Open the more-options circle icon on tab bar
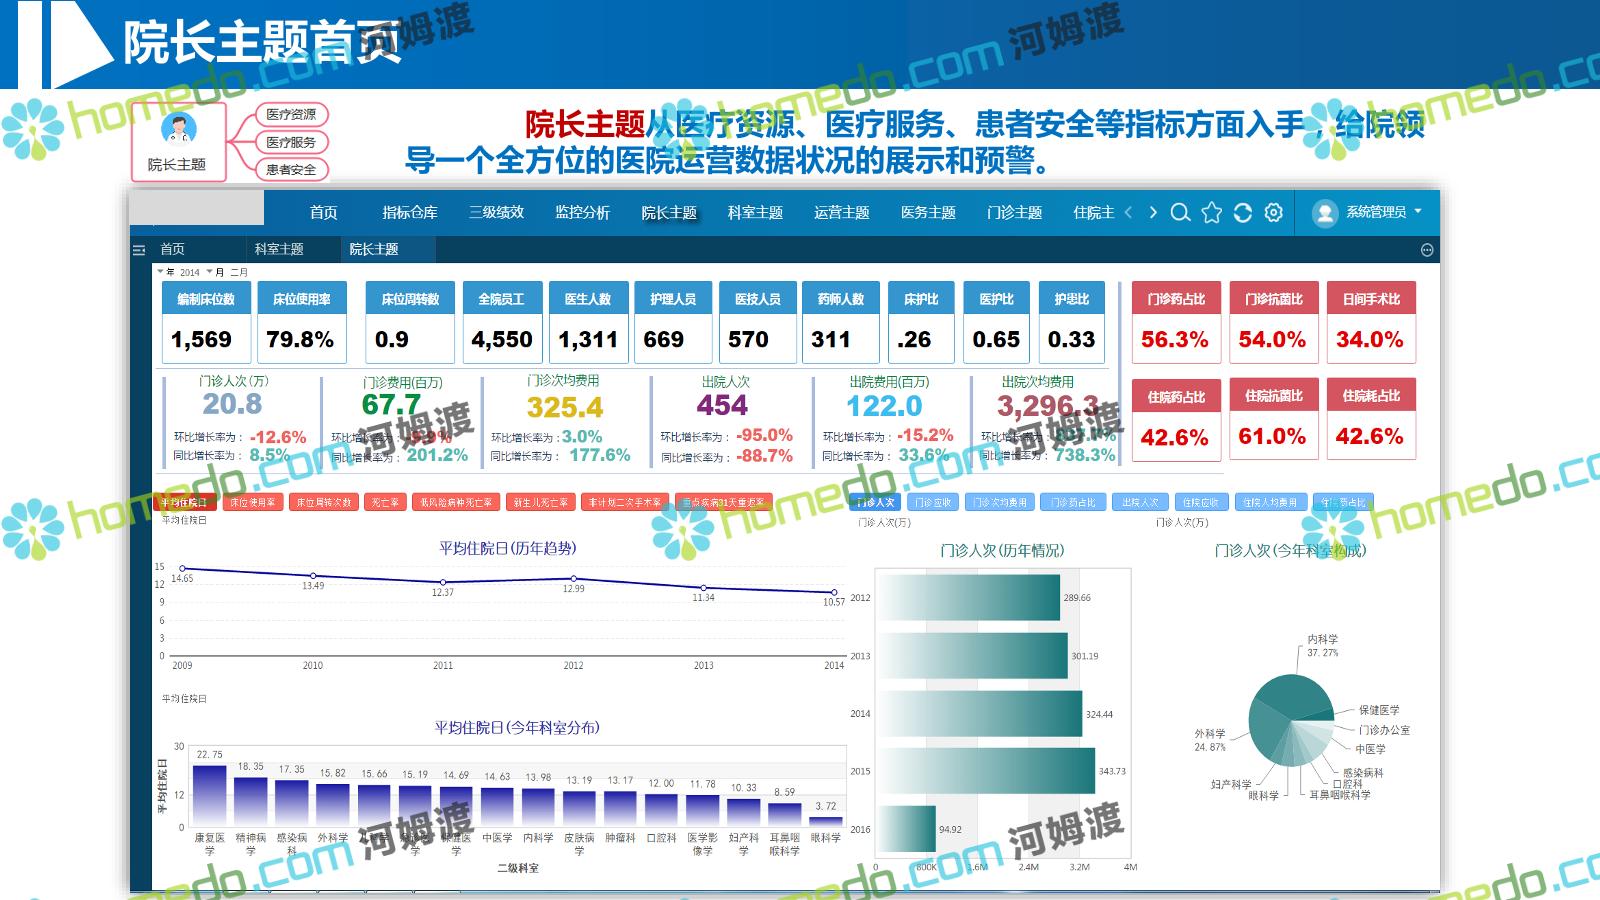The image size is (1600, 900). pos(1427,250)
